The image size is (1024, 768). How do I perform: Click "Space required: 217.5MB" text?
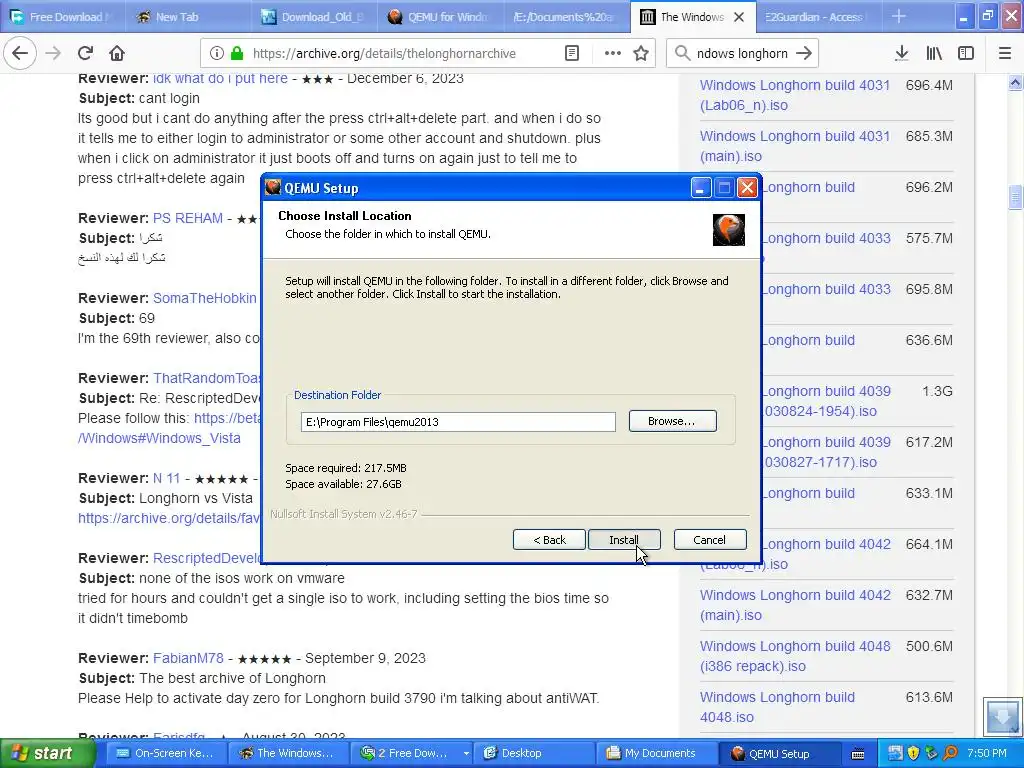pyautogui.click(x=346, y=468)
